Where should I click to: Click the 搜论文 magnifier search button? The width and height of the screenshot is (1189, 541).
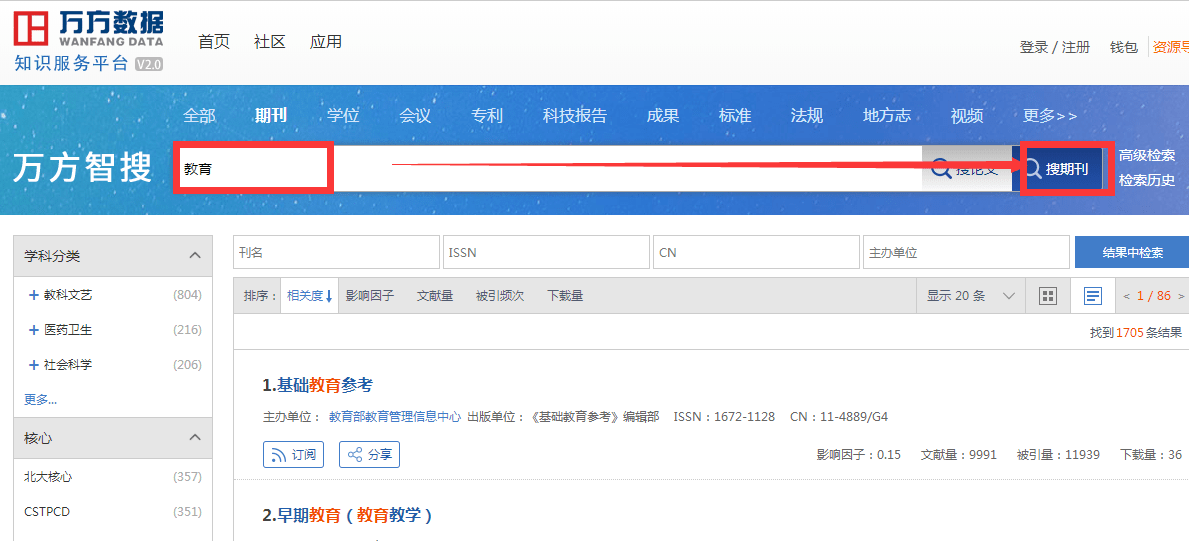[x=966, y=168]
